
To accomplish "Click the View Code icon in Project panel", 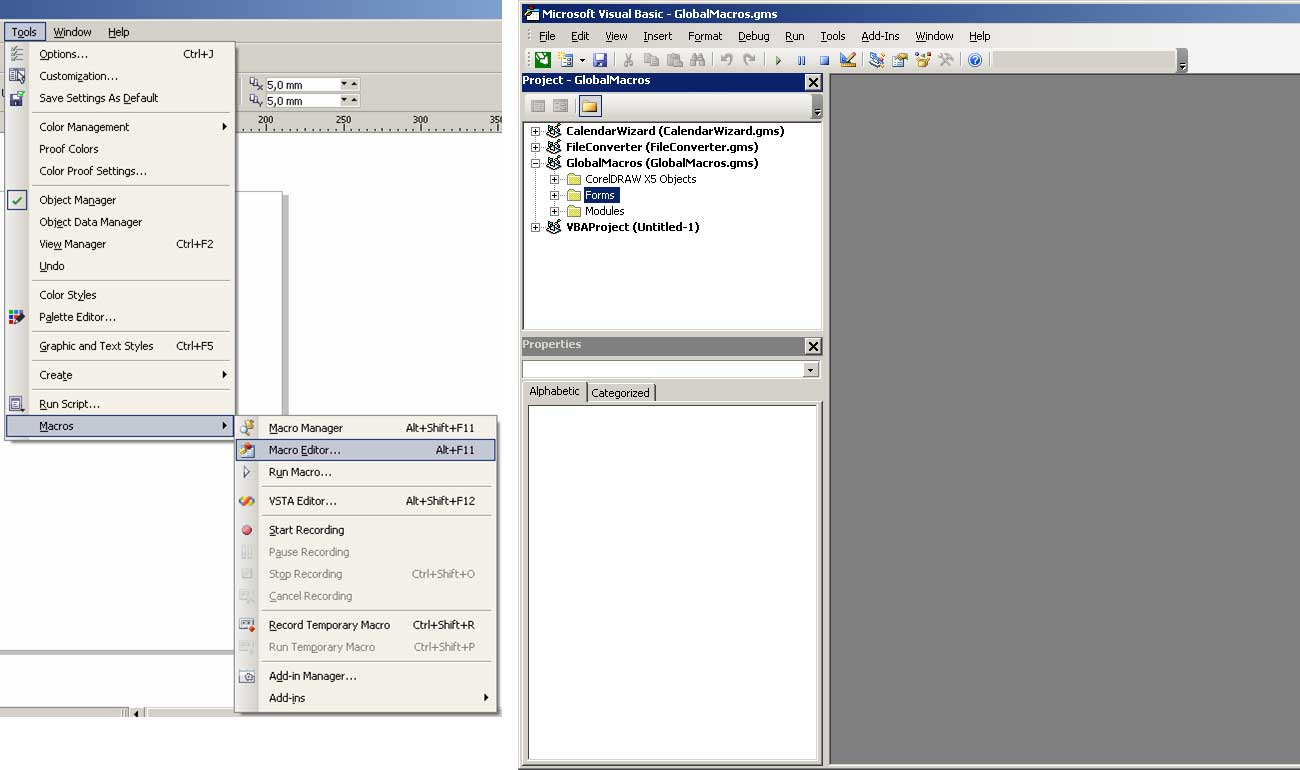I will coord(538,106).
